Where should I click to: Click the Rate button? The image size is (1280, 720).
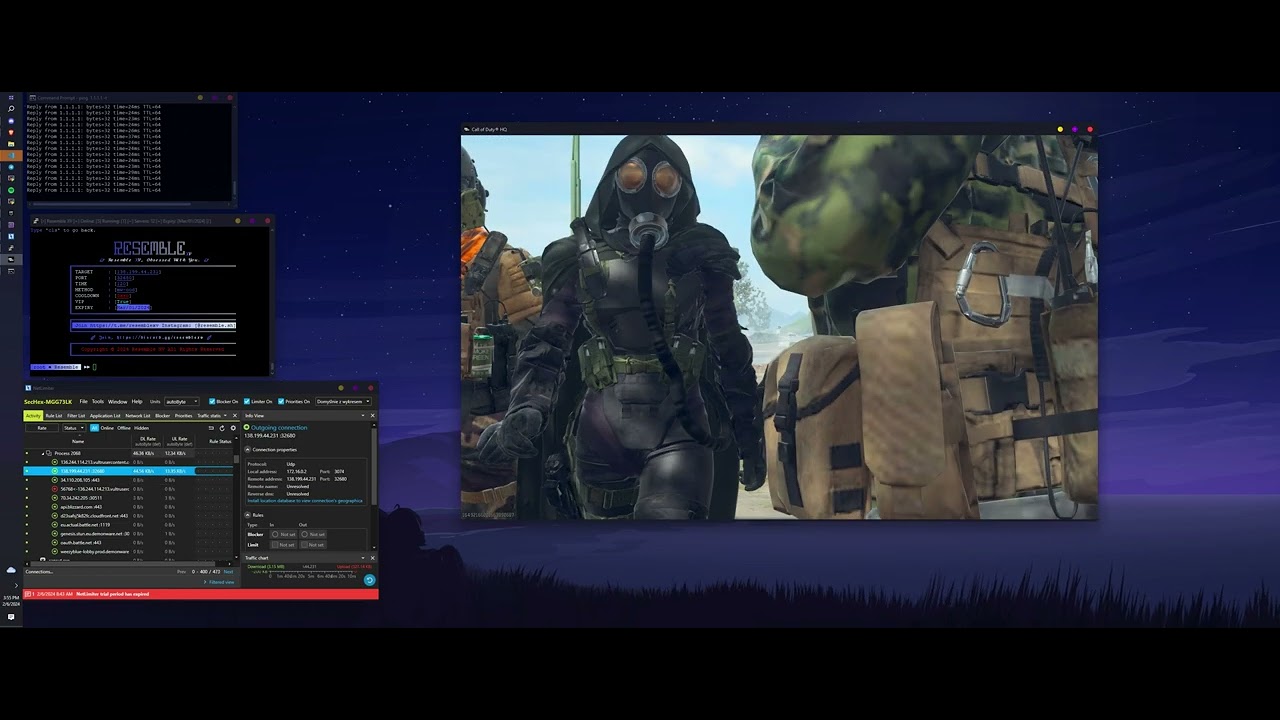(42, 428)
